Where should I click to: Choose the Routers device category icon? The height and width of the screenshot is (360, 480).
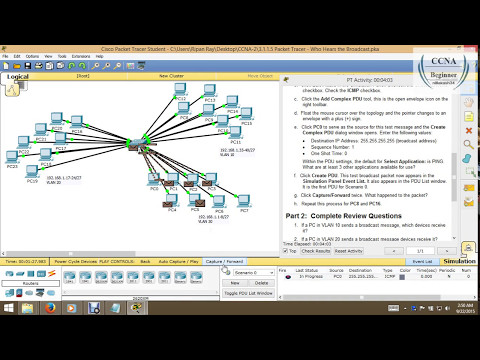[9, 274]
